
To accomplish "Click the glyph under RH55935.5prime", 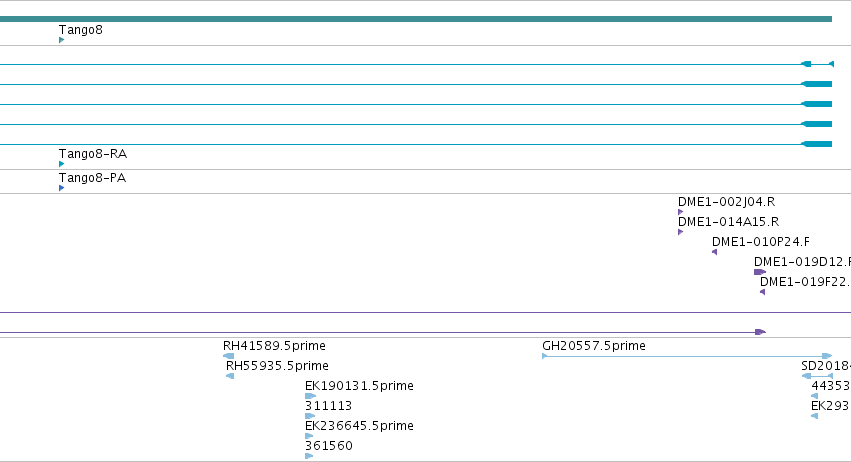I will [230, 376].
